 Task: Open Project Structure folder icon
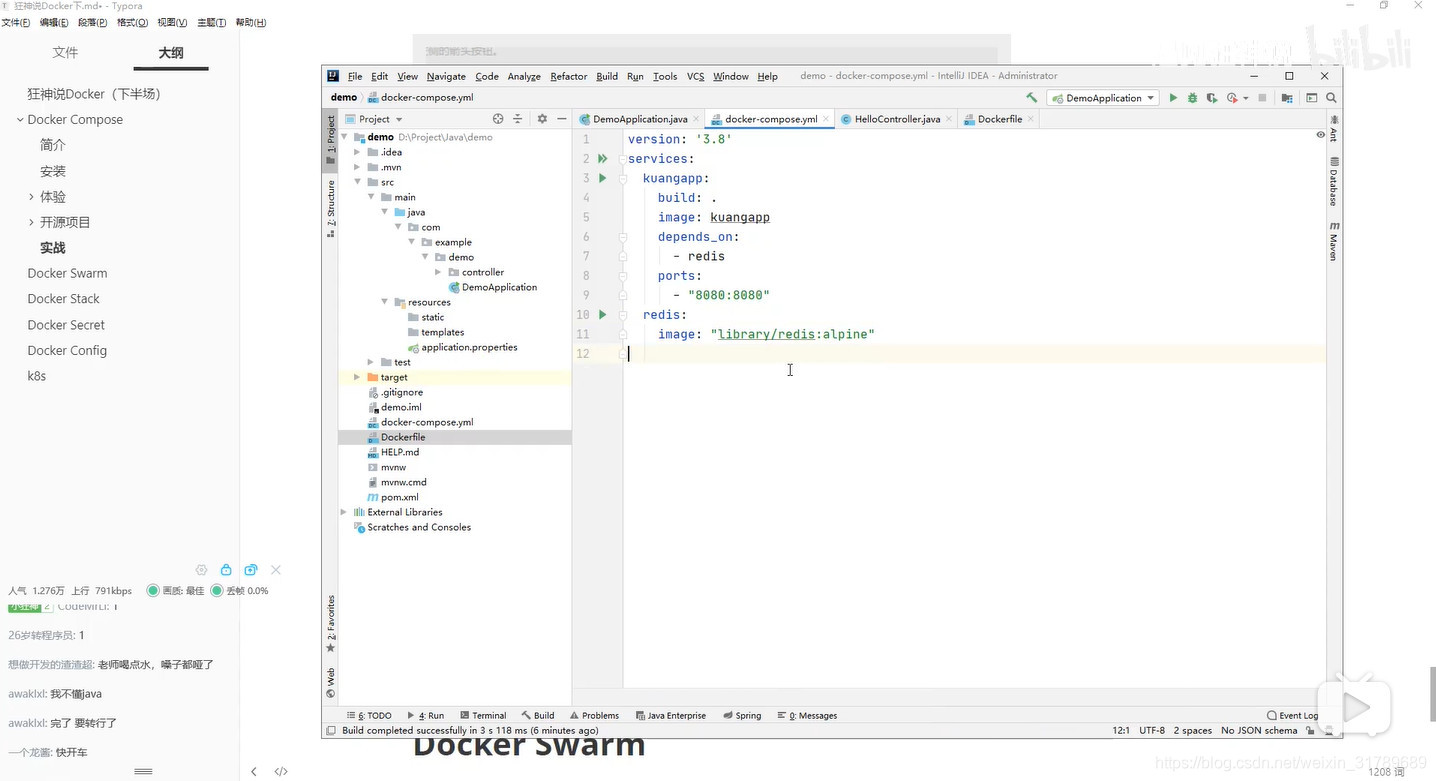(x=1287, y=98)
